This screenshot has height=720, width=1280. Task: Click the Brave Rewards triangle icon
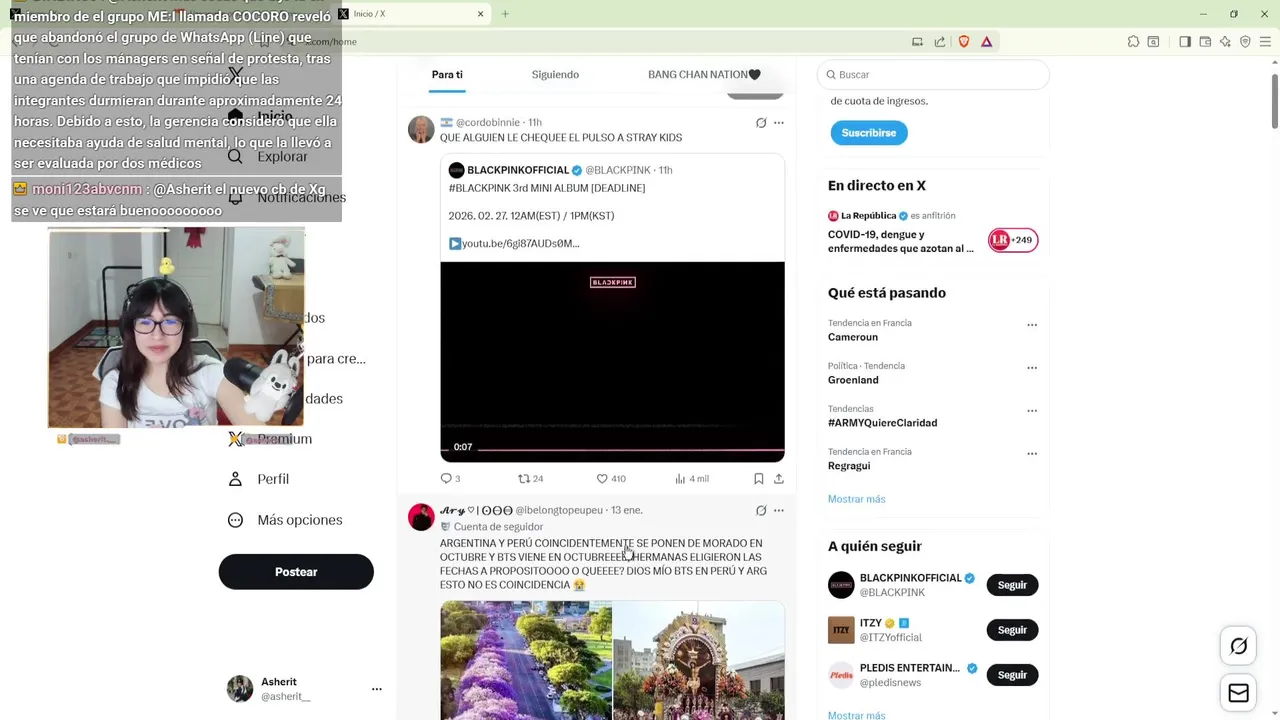coord(986,41)
